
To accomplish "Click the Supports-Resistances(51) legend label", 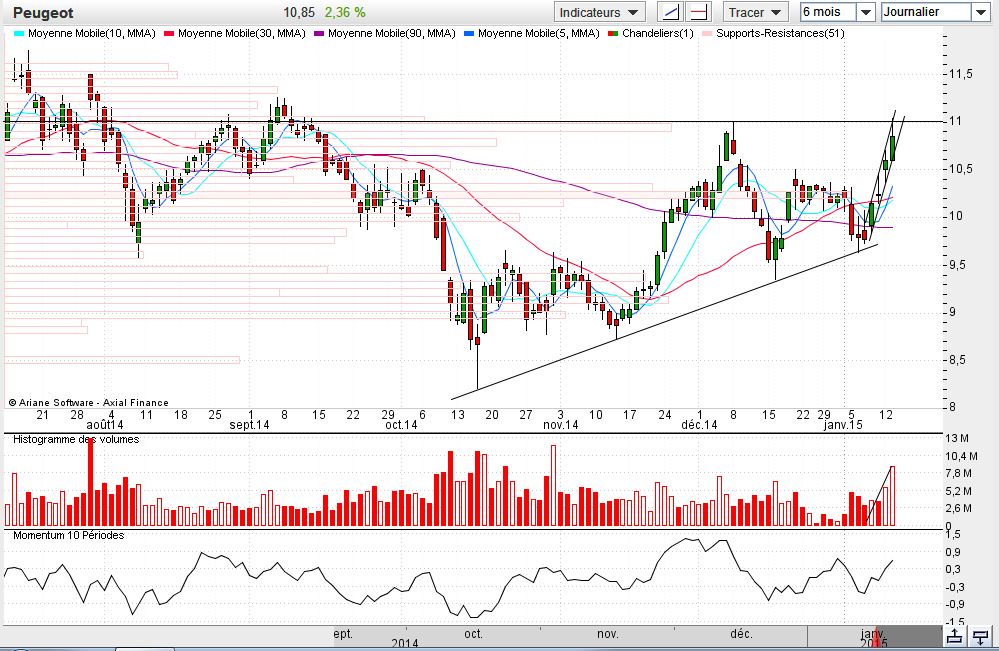I will pos(780,33).
